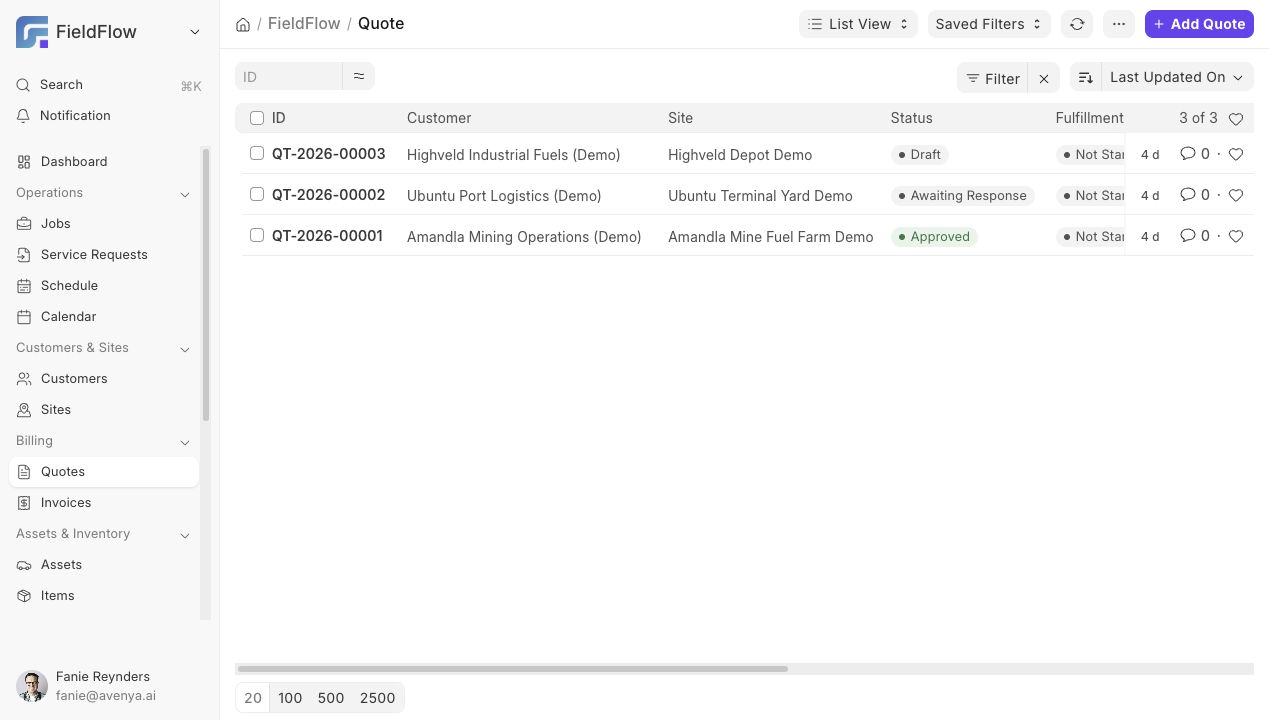This screenshot has width=1280, height=720.
Task: Open Invoices page
Action: click(104, 503)
